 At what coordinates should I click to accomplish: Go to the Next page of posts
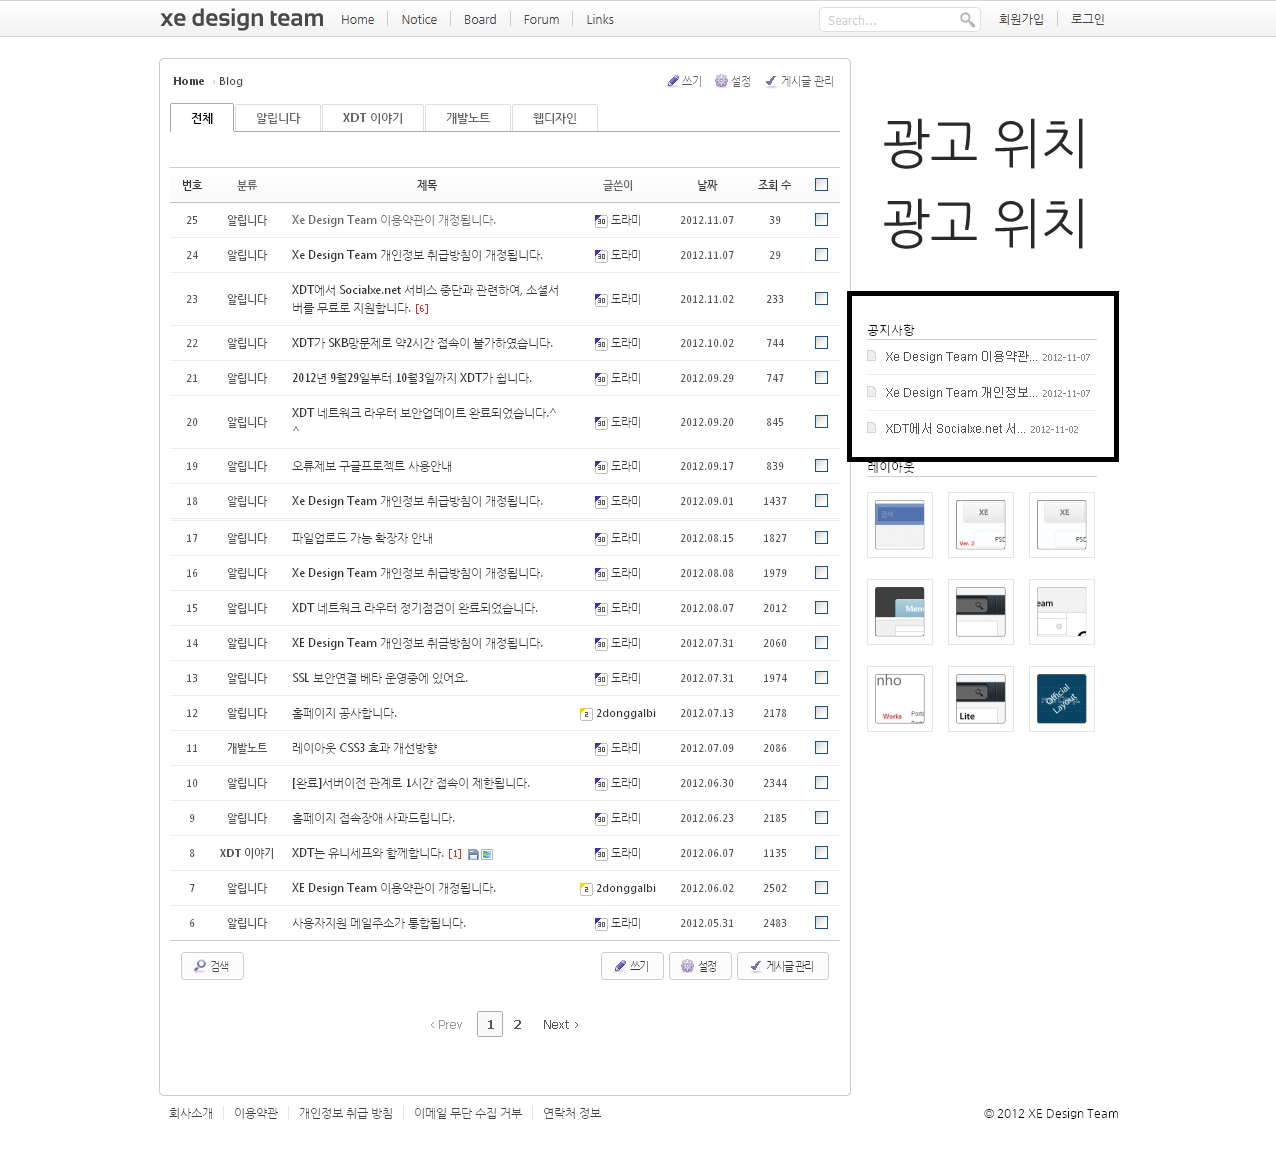click(560, 1024)
